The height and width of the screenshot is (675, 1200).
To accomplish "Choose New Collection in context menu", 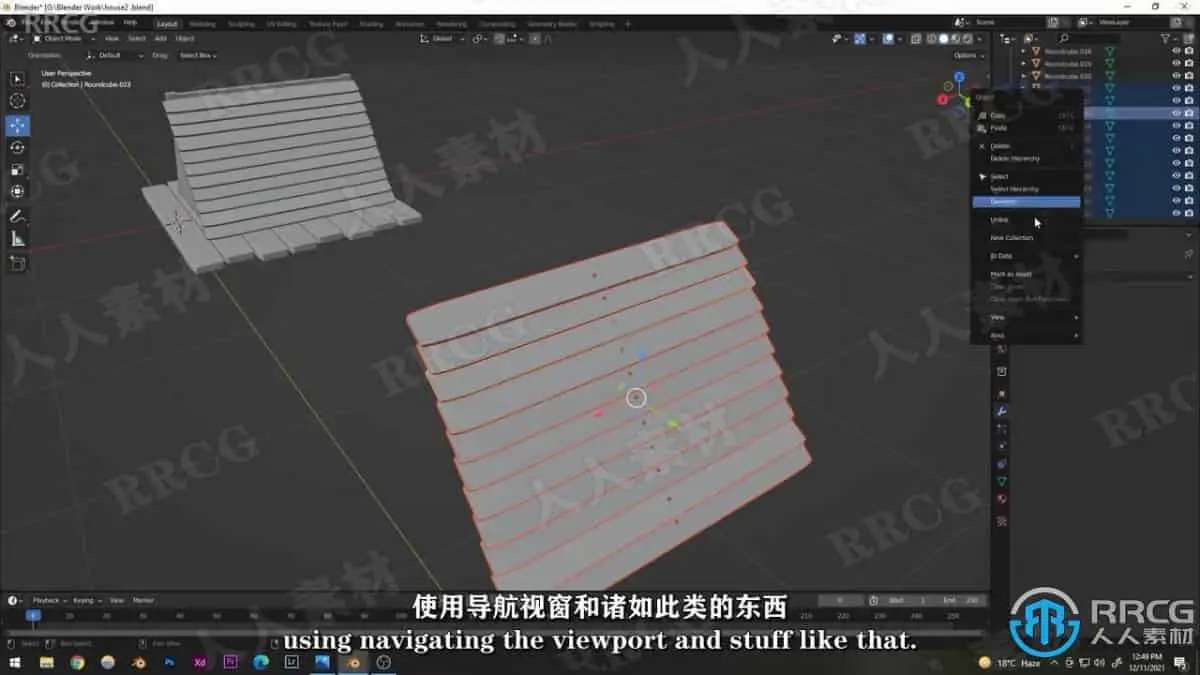I will tap(1026, 238).
